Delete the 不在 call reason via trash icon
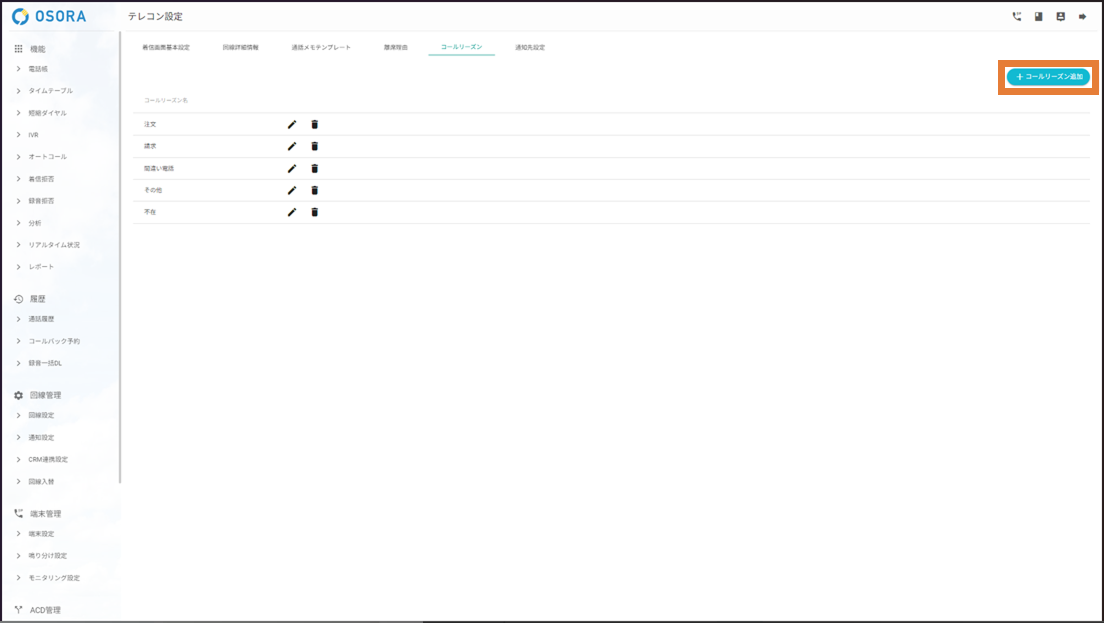 point(315,211)
